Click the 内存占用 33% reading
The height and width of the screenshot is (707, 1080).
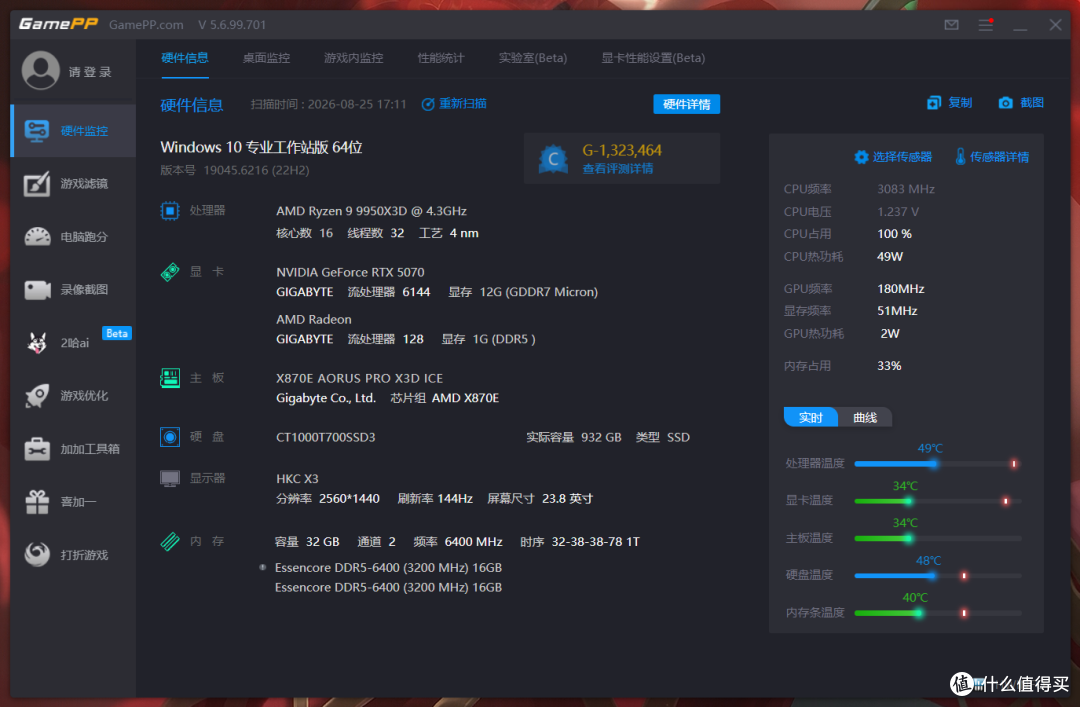click(842, 366)
